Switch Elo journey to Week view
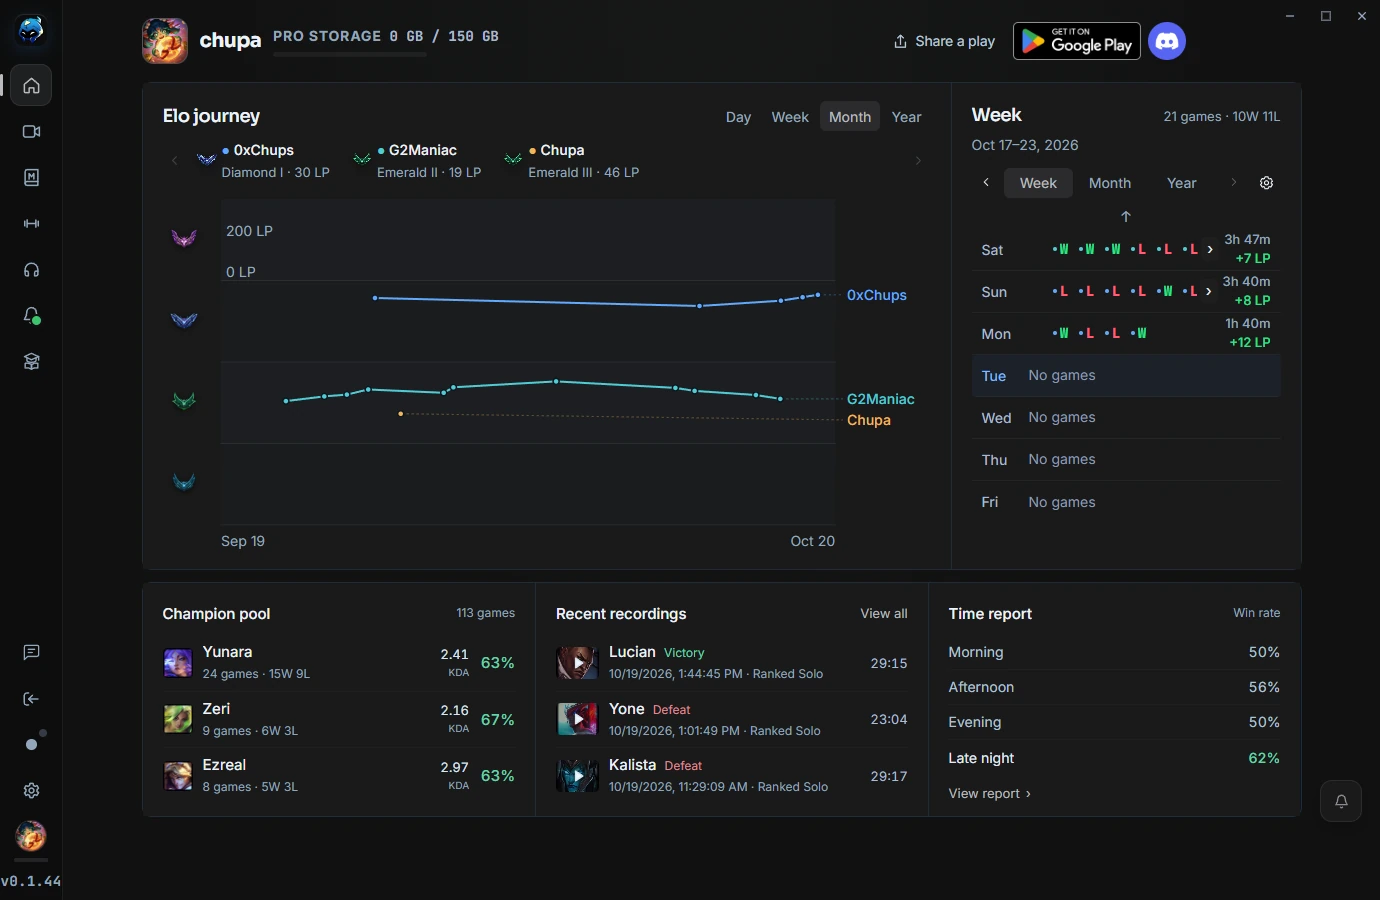The width and height of the screenshot is (1380, 900). pyautogui.click(x=790, y=117)
